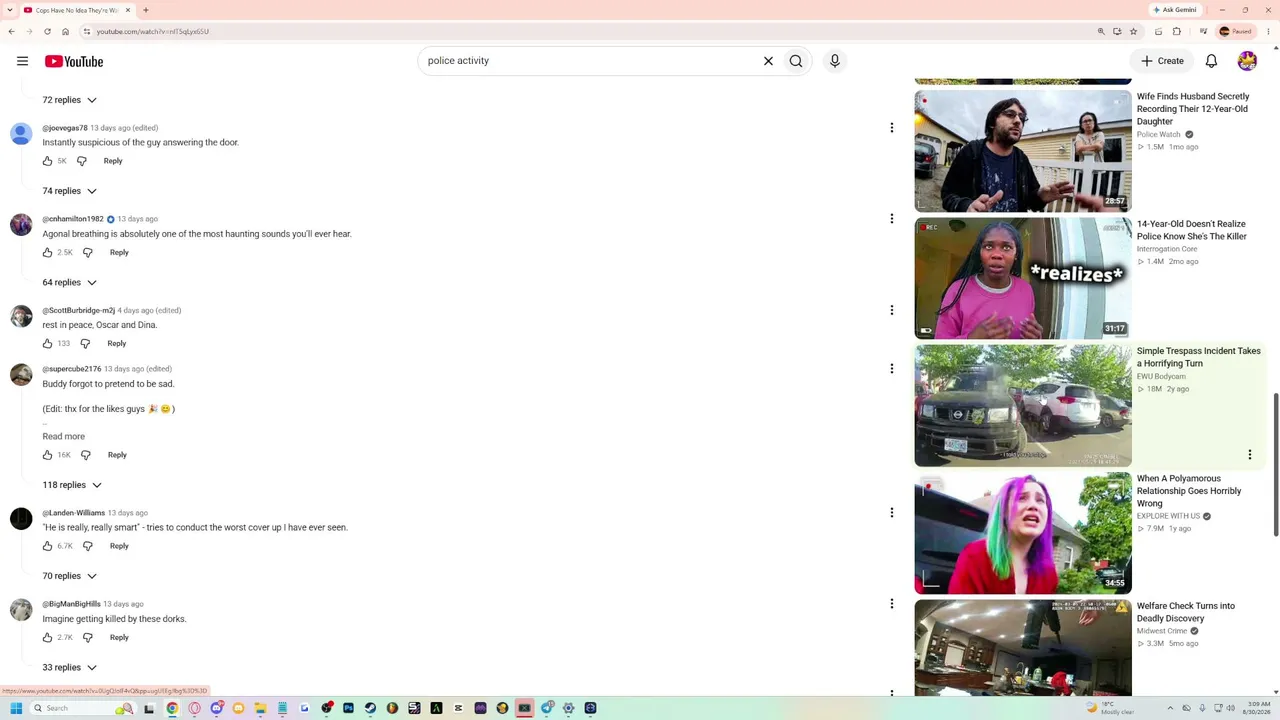Open options menu for @supercube2176 comment
Screen dimensions: 1280x720
click(892, 369)
